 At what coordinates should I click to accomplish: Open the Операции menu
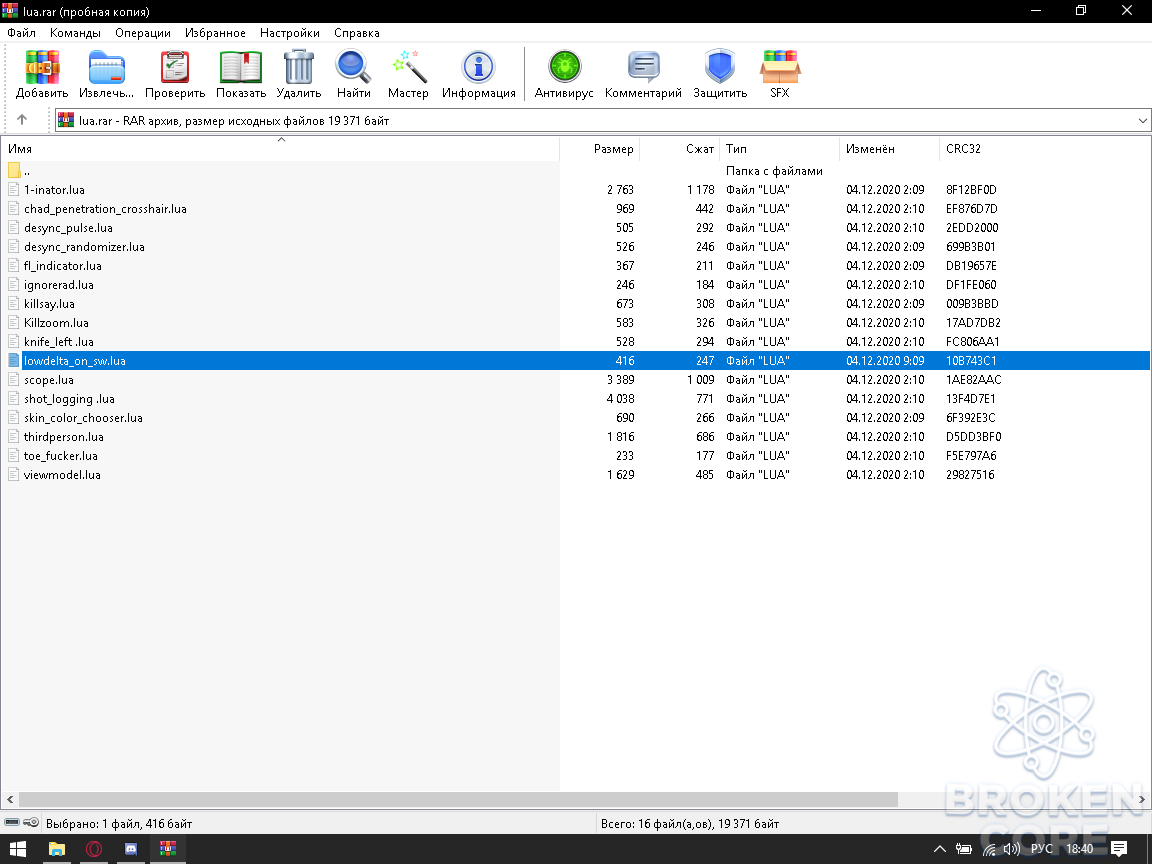tap(143, 33)
